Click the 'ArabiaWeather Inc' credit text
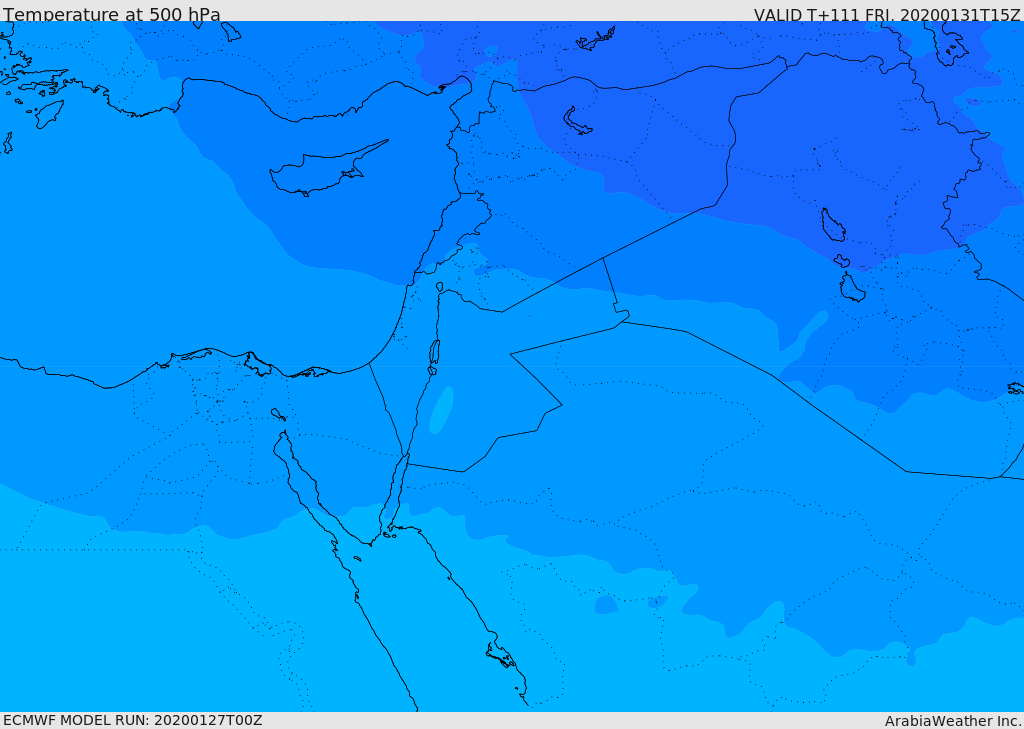The height and width of the screenshot is (729, 1024). coord(953,721)
